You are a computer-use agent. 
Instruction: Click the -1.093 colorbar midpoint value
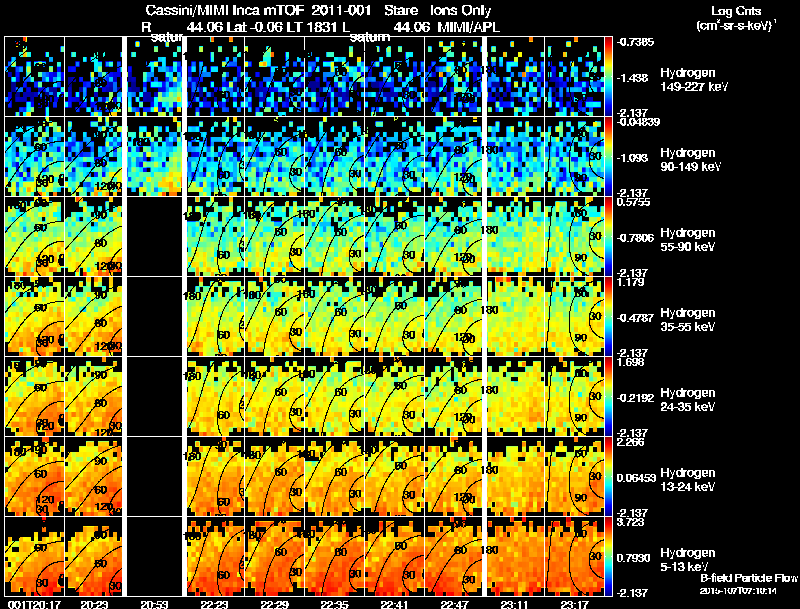point(632,158)
